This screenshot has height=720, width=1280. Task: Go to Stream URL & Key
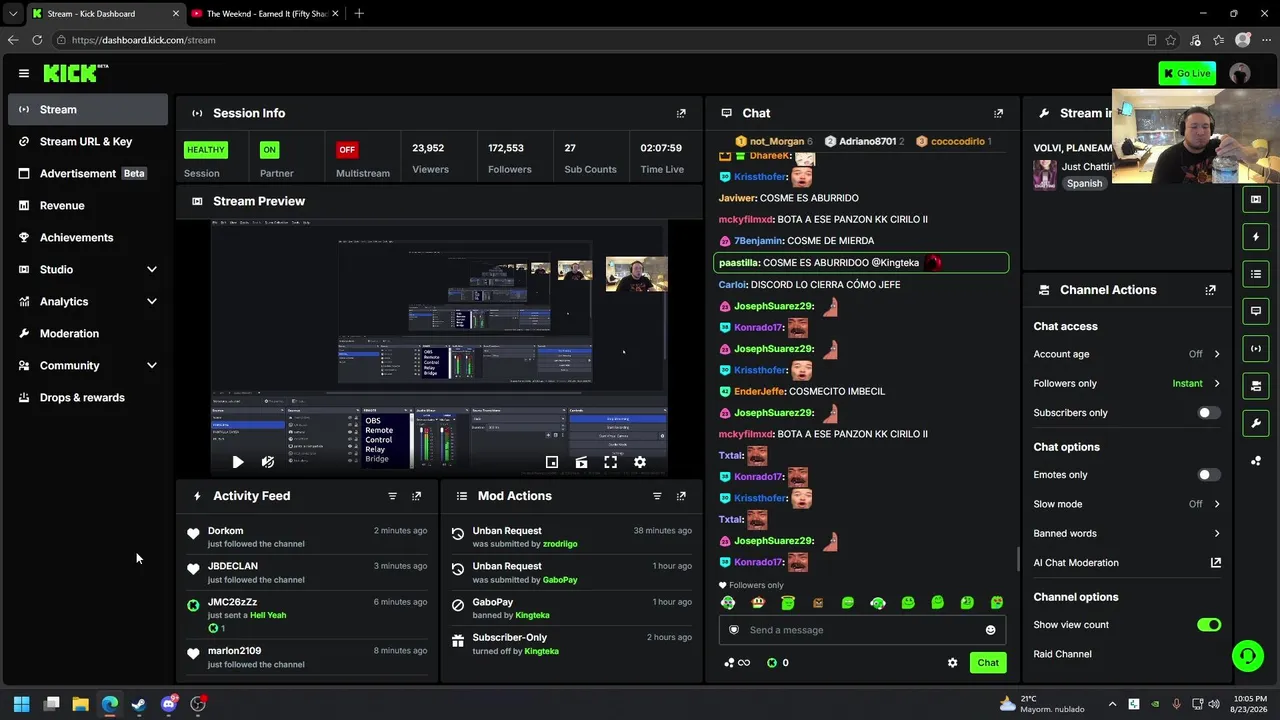tap(88, 142)
